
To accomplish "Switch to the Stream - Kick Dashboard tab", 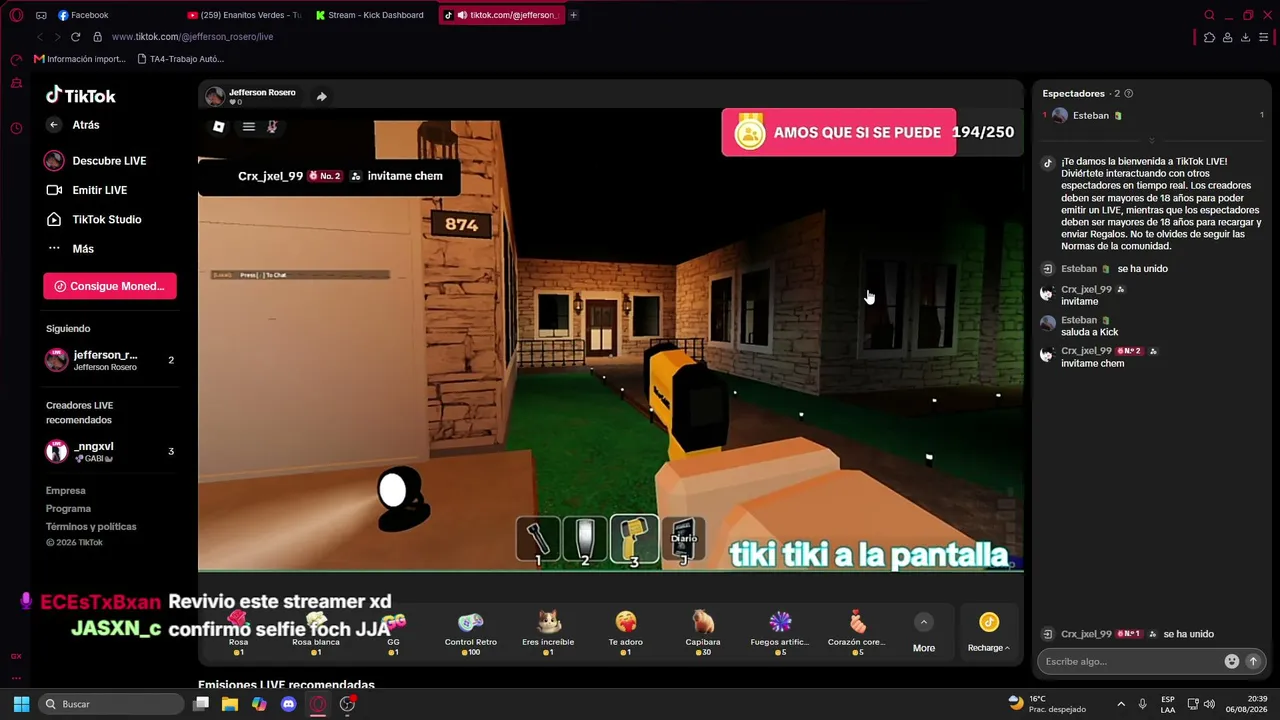I will tap(370, 15).
